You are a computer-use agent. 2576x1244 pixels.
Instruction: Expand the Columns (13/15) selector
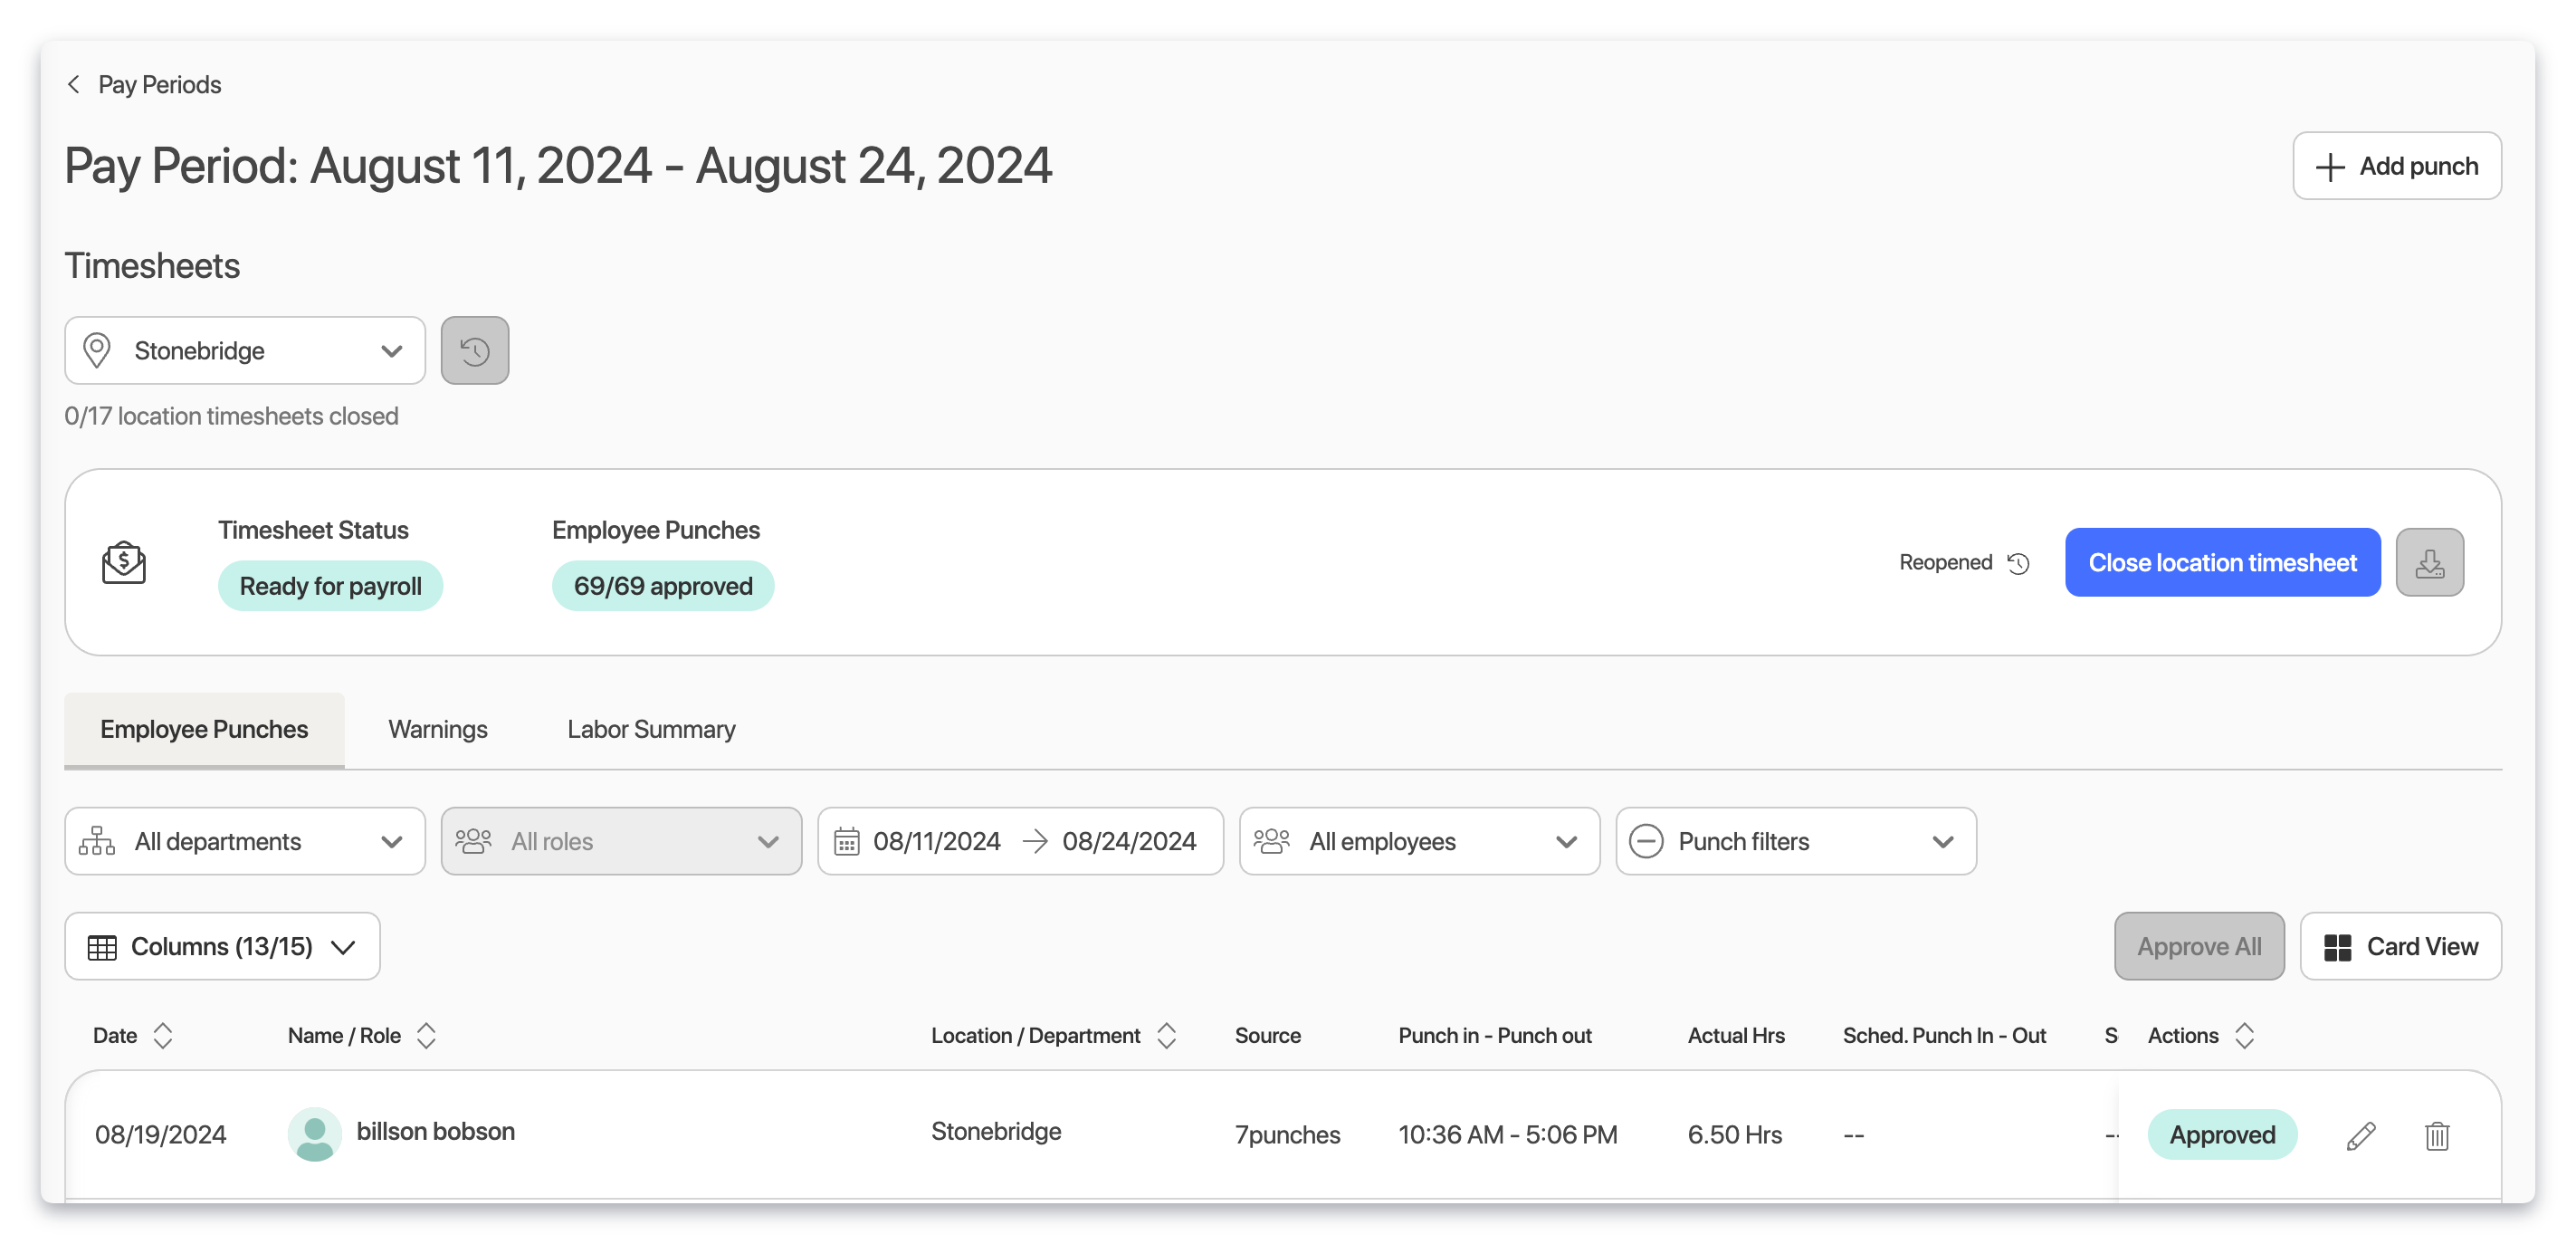tap(222, 946)
